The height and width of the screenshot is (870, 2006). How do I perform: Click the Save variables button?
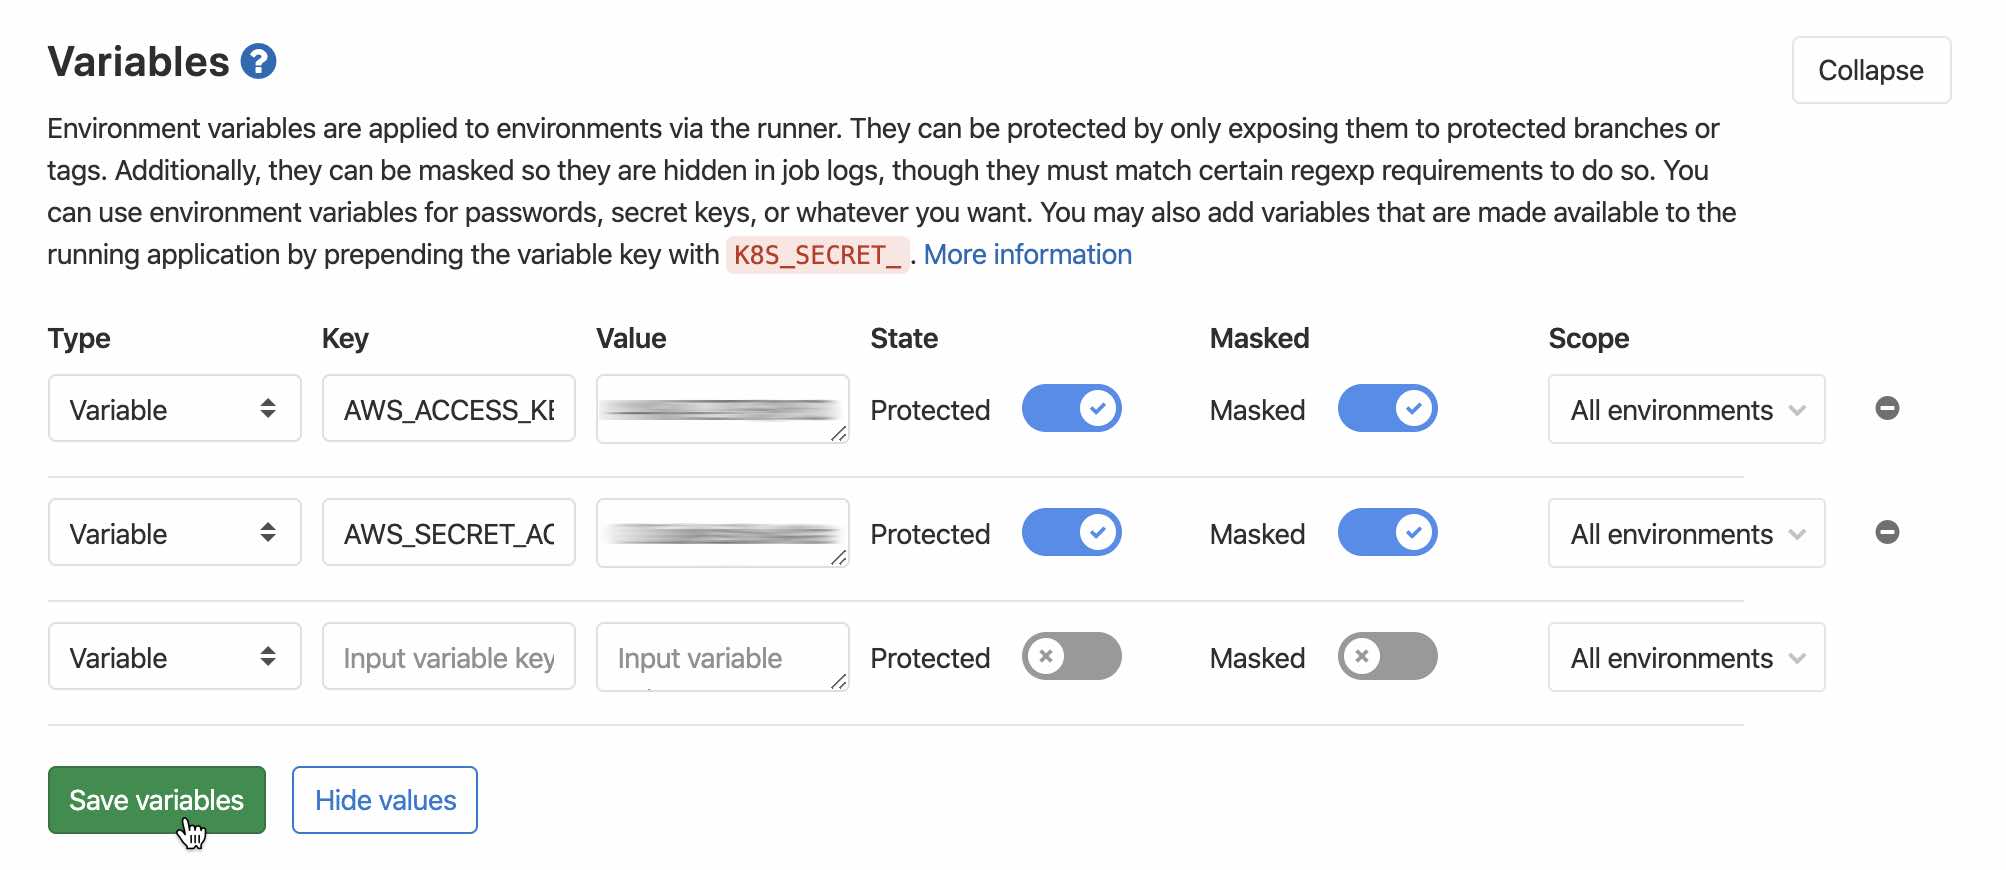point(157,800)
